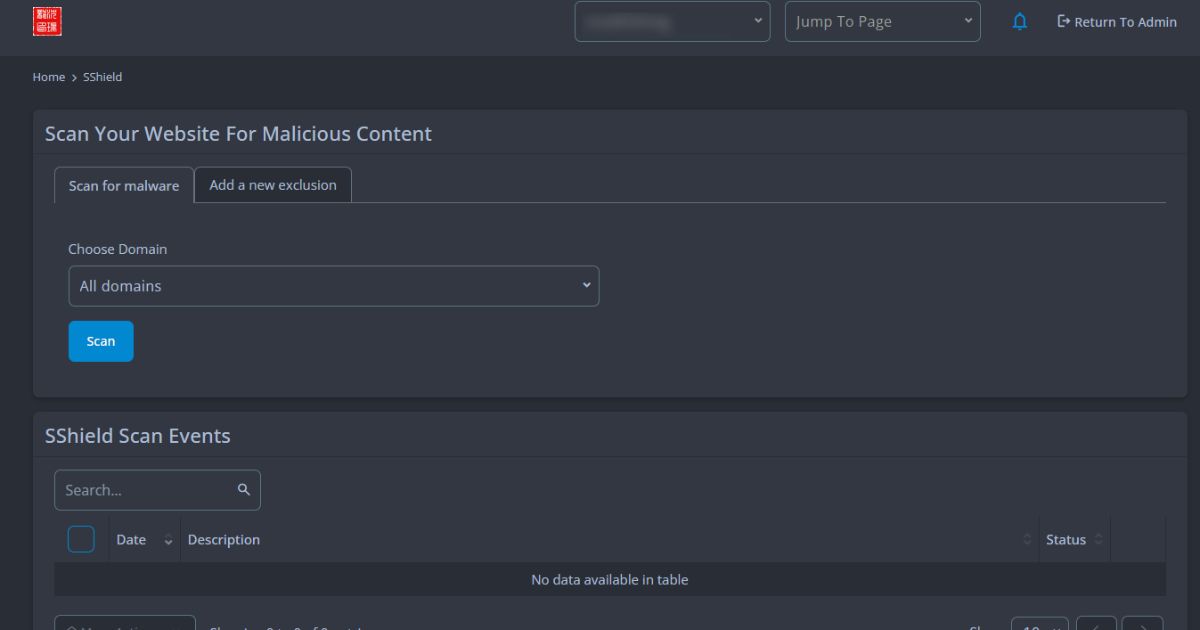Click the red logo icon in header
Viewport: 1200px width, 630px height.
(47, 21)
